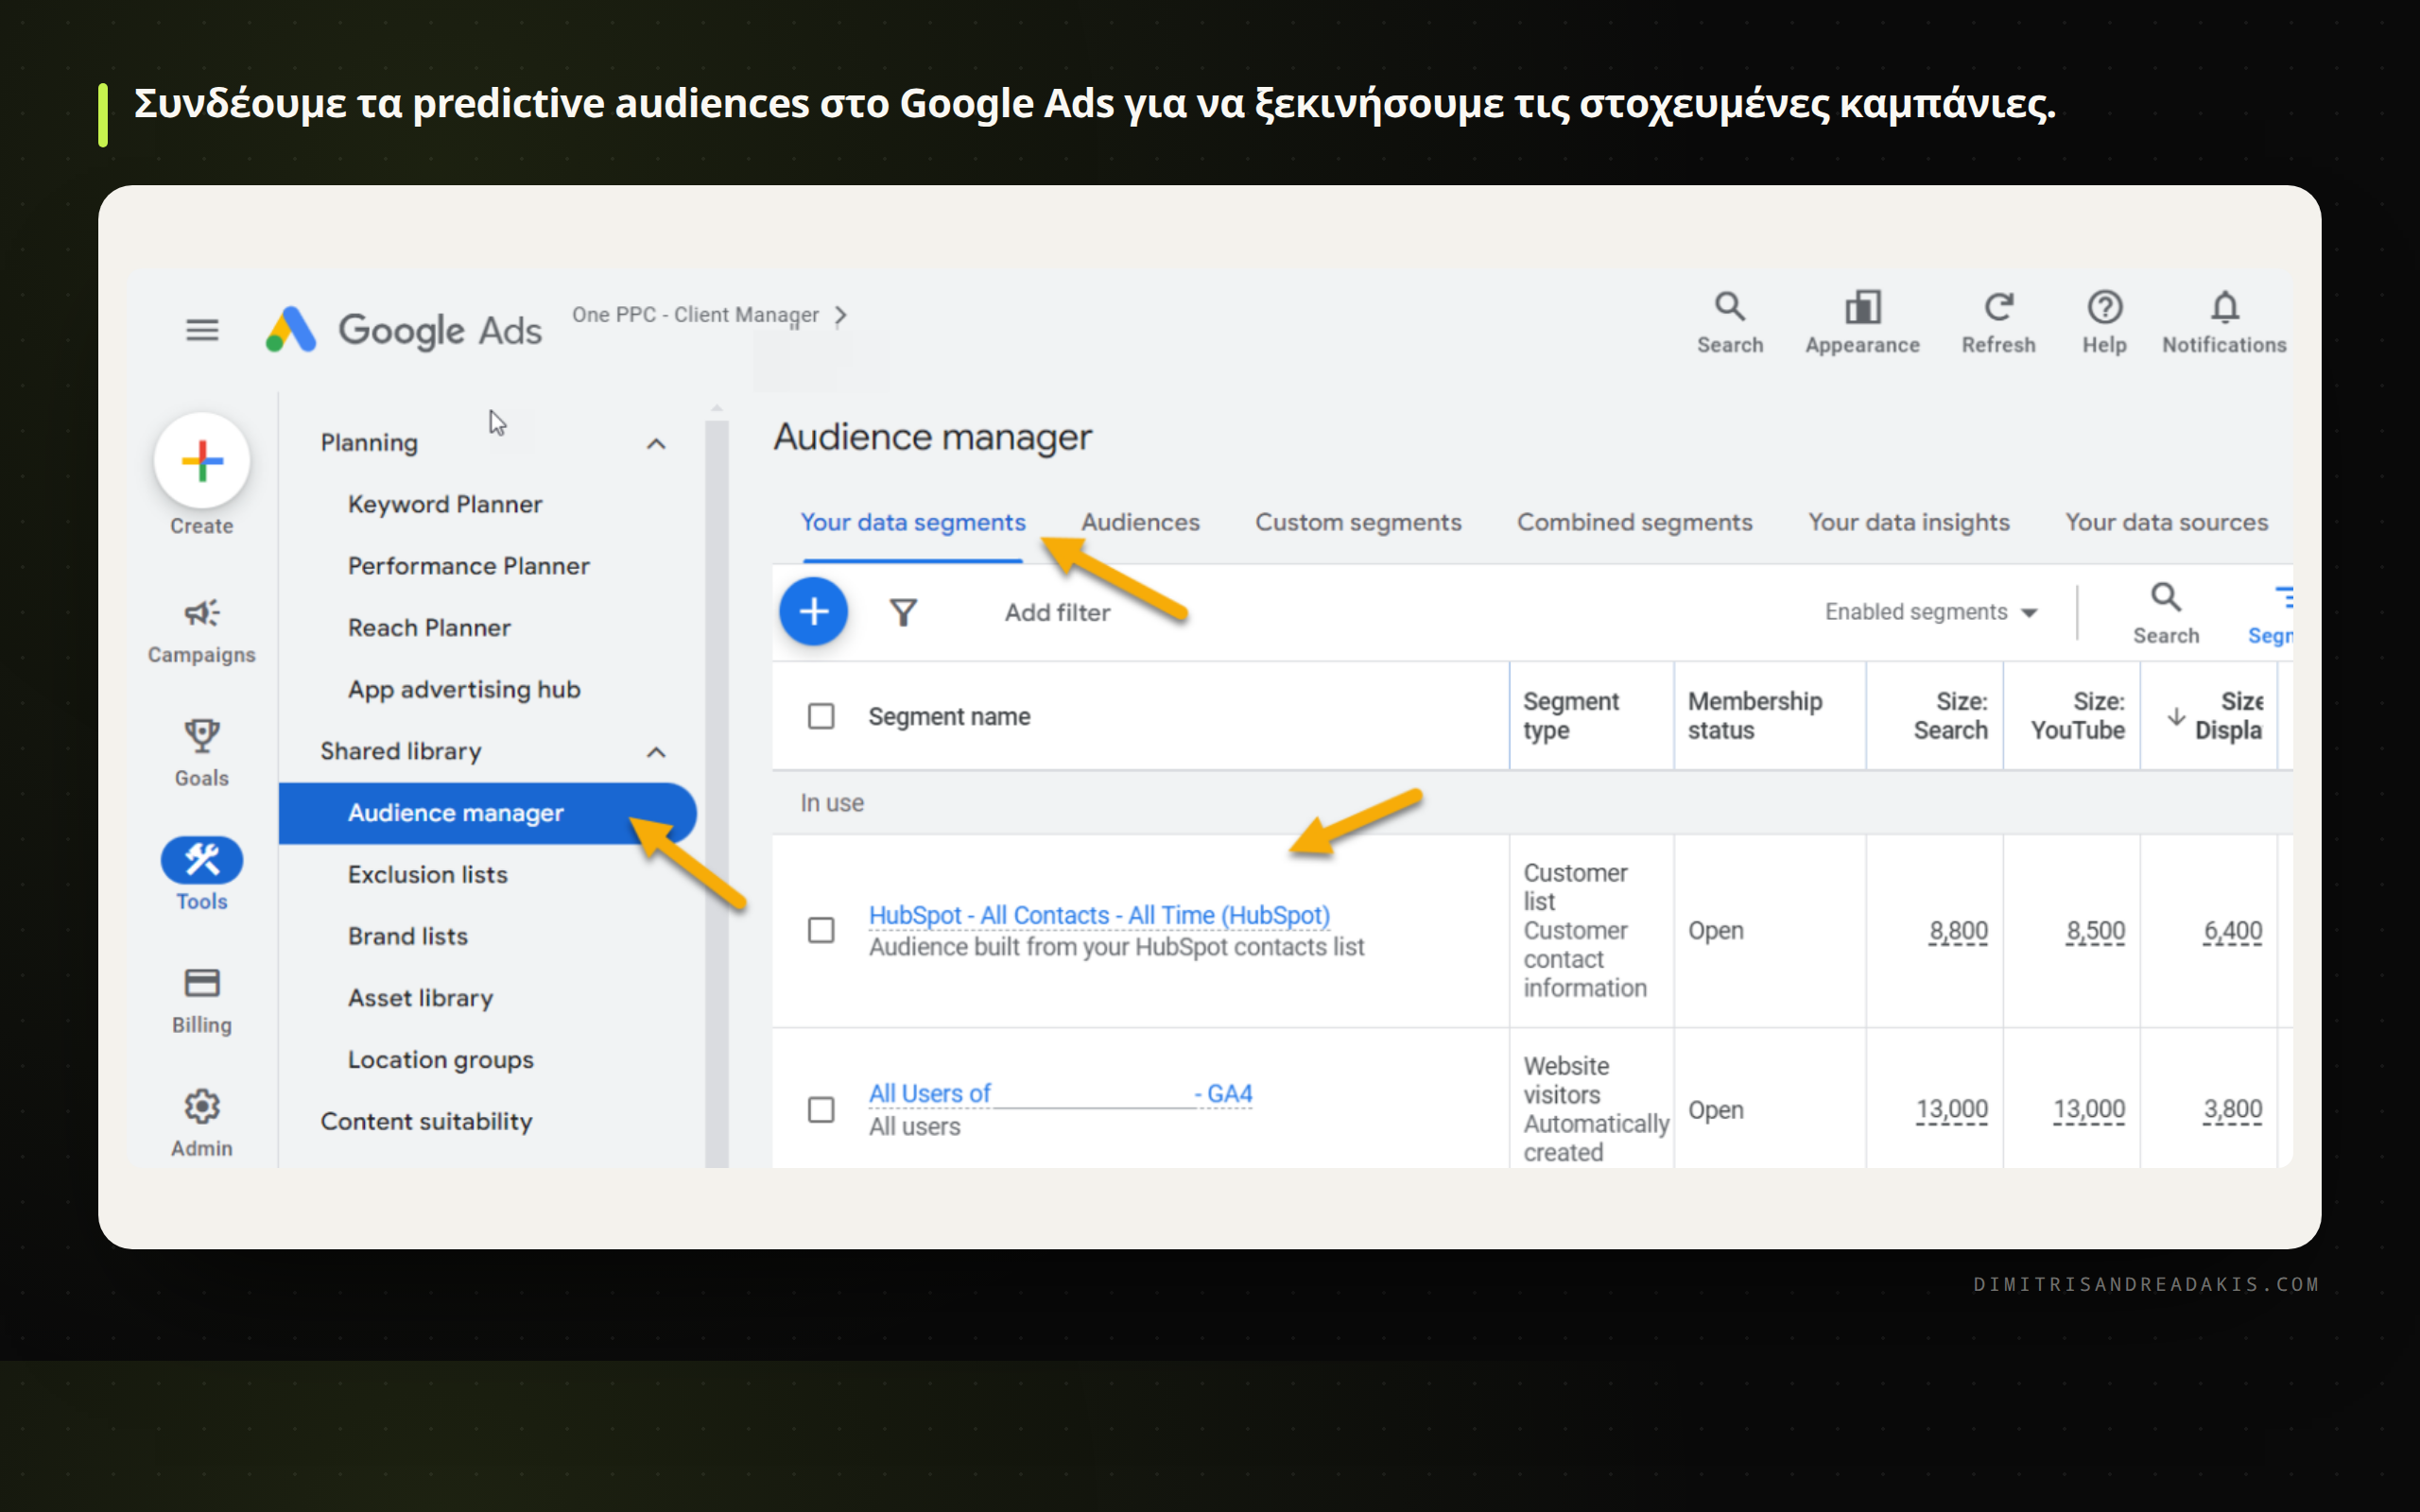2420x1512 pixels.
Task: Open Your data sources tab
Action: pos(2166,522)
